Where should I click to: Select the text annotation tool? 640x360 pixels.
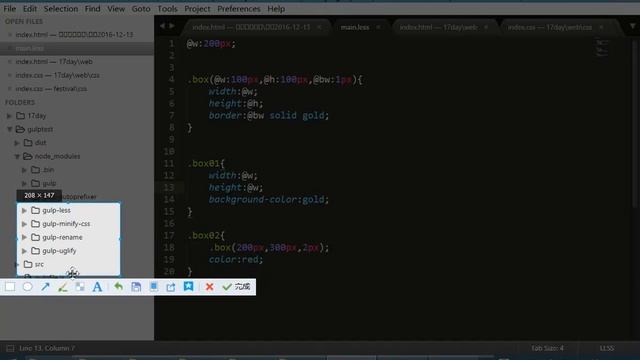point(97,287)
